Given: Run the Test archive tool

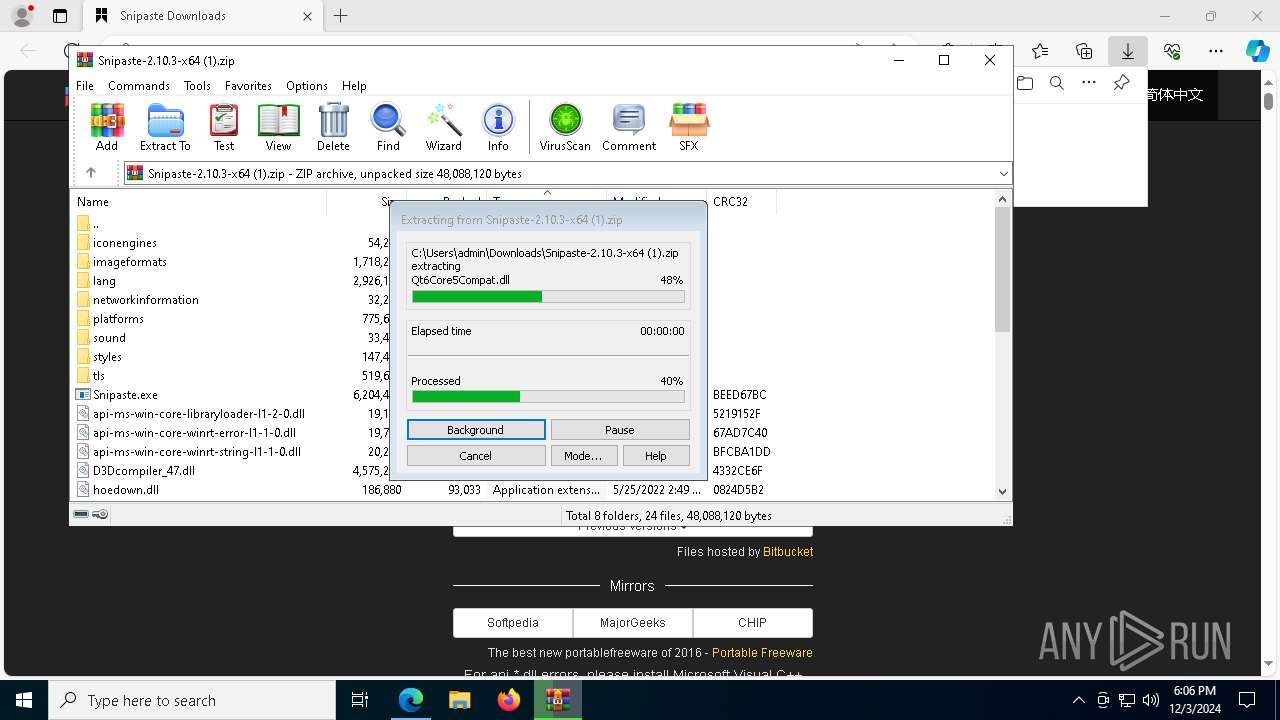Looking at the screenshot, I should coord(224,127).
